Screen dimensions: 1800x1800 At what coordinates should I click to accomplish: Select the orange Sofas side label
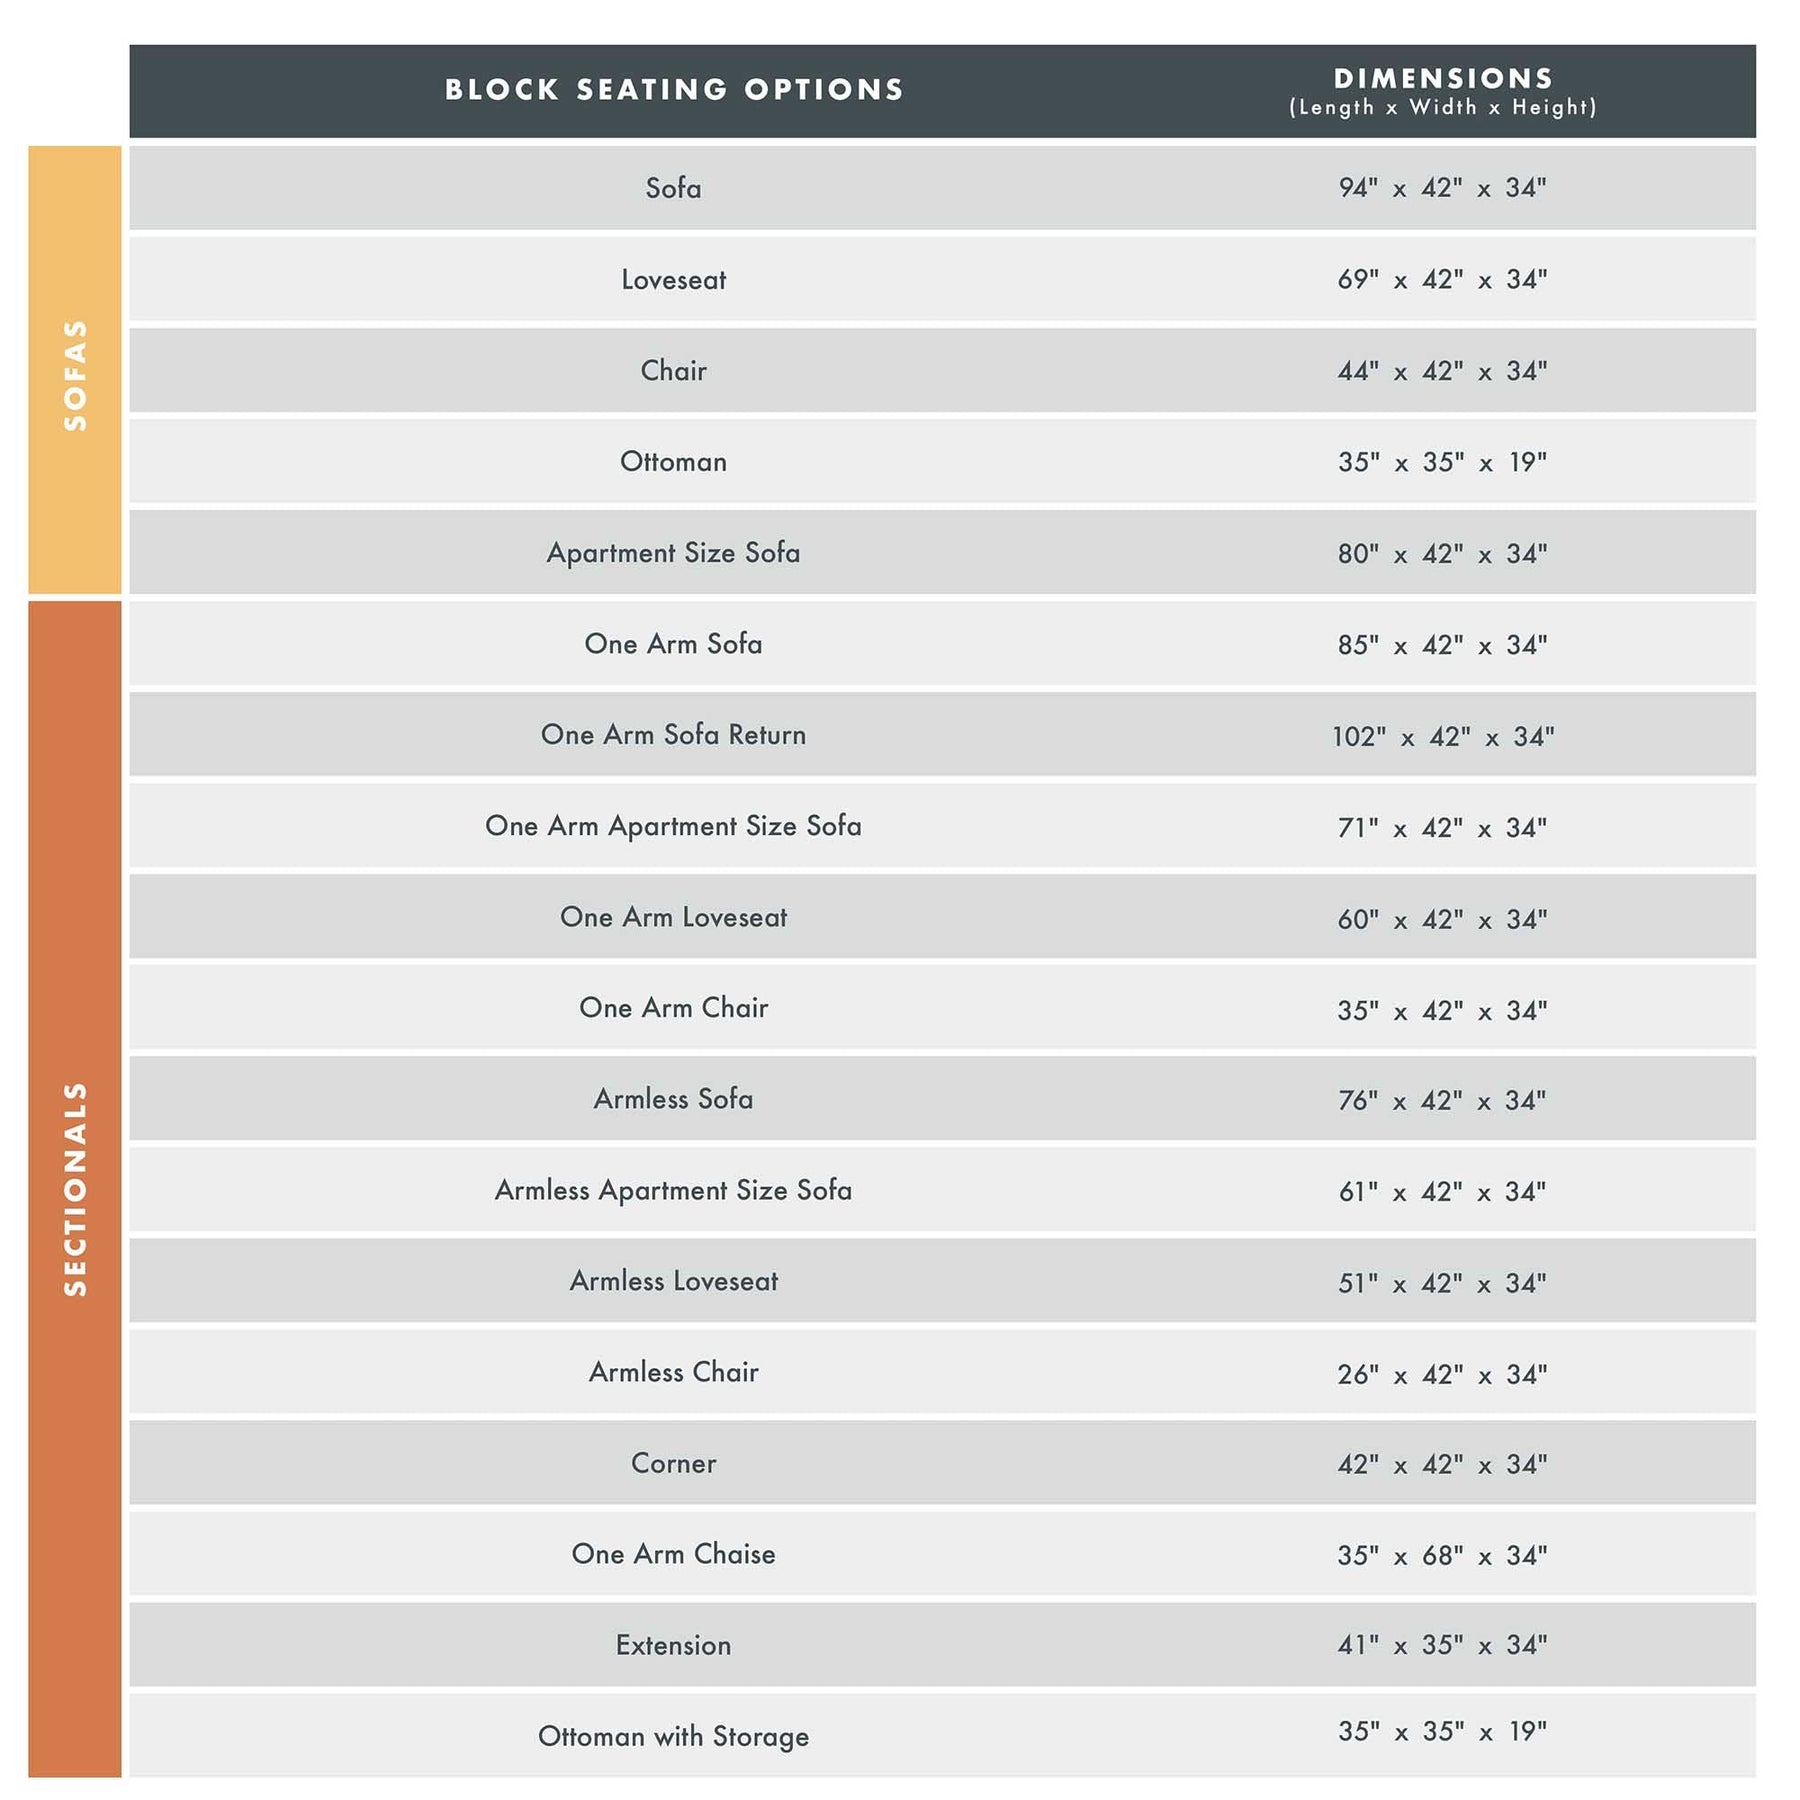pos(75,372)
